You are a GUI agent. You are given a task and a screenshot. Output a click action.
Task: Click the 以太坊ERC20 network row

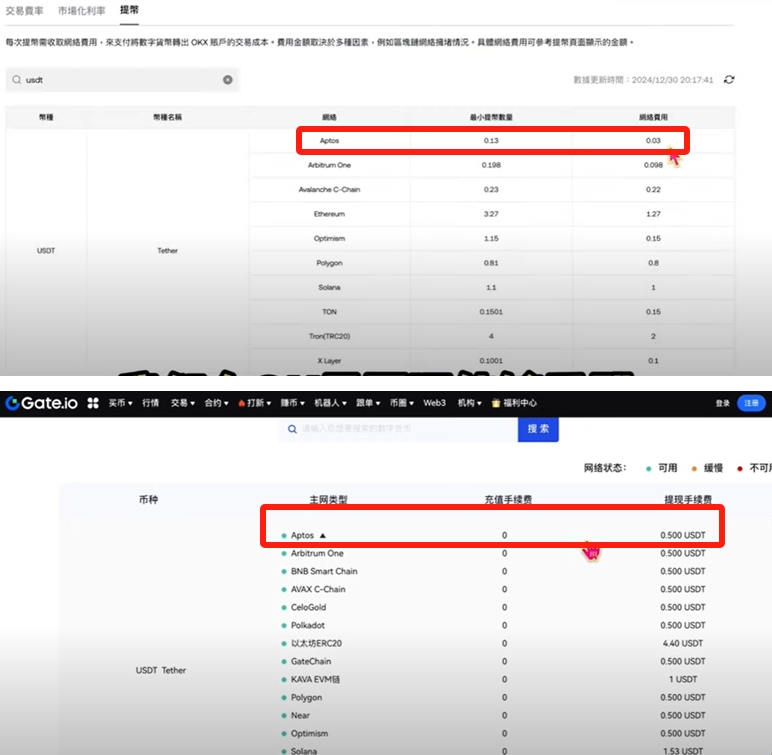(x=493, y=643)
